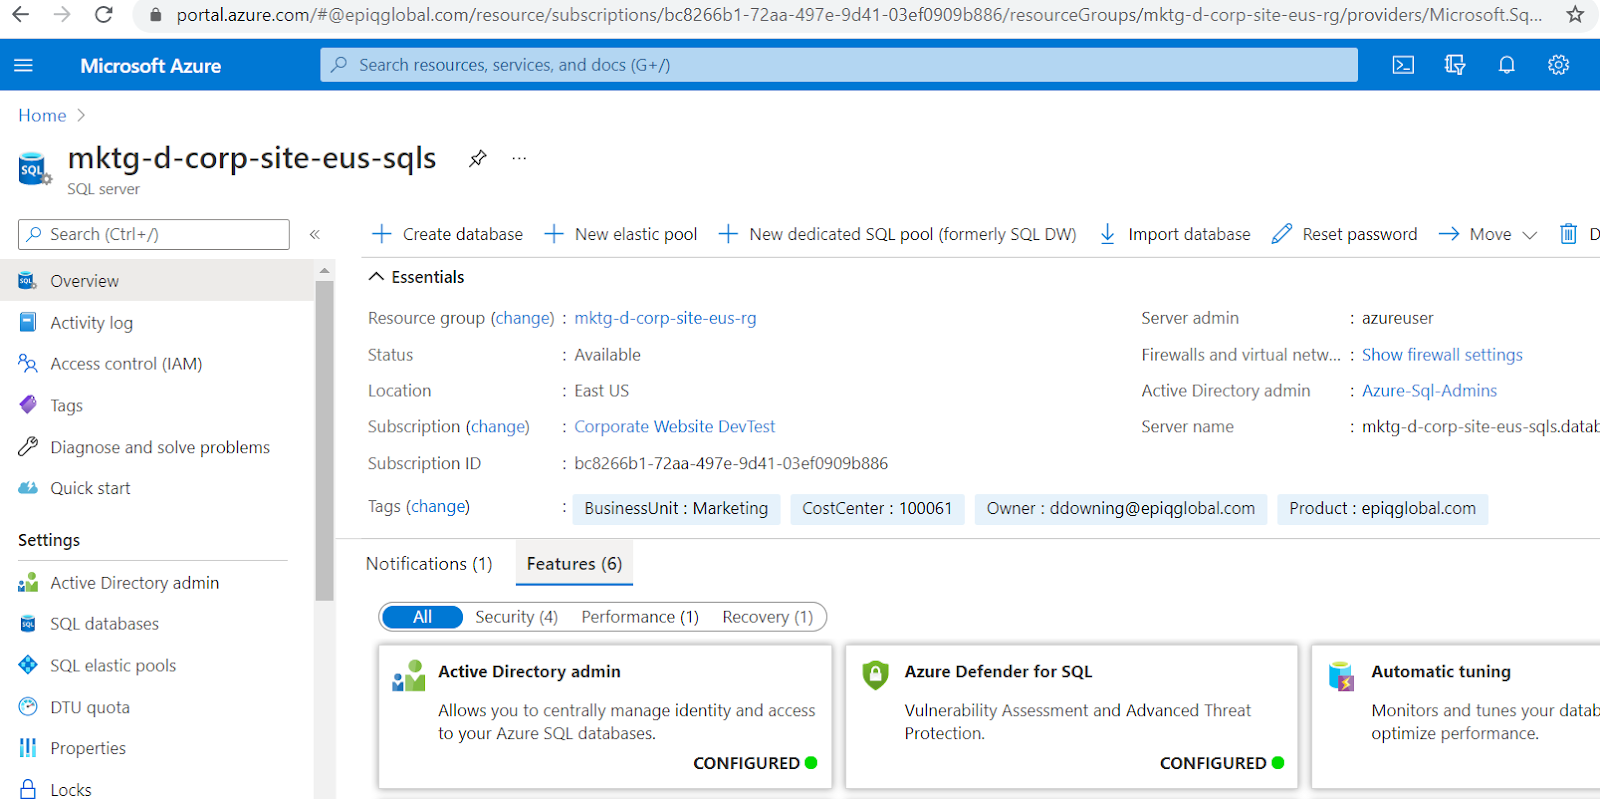This screenshot has height=799, width=1600.
Task: Click change next to Tags
Action: pyautogui.click(x=438, y=507)
